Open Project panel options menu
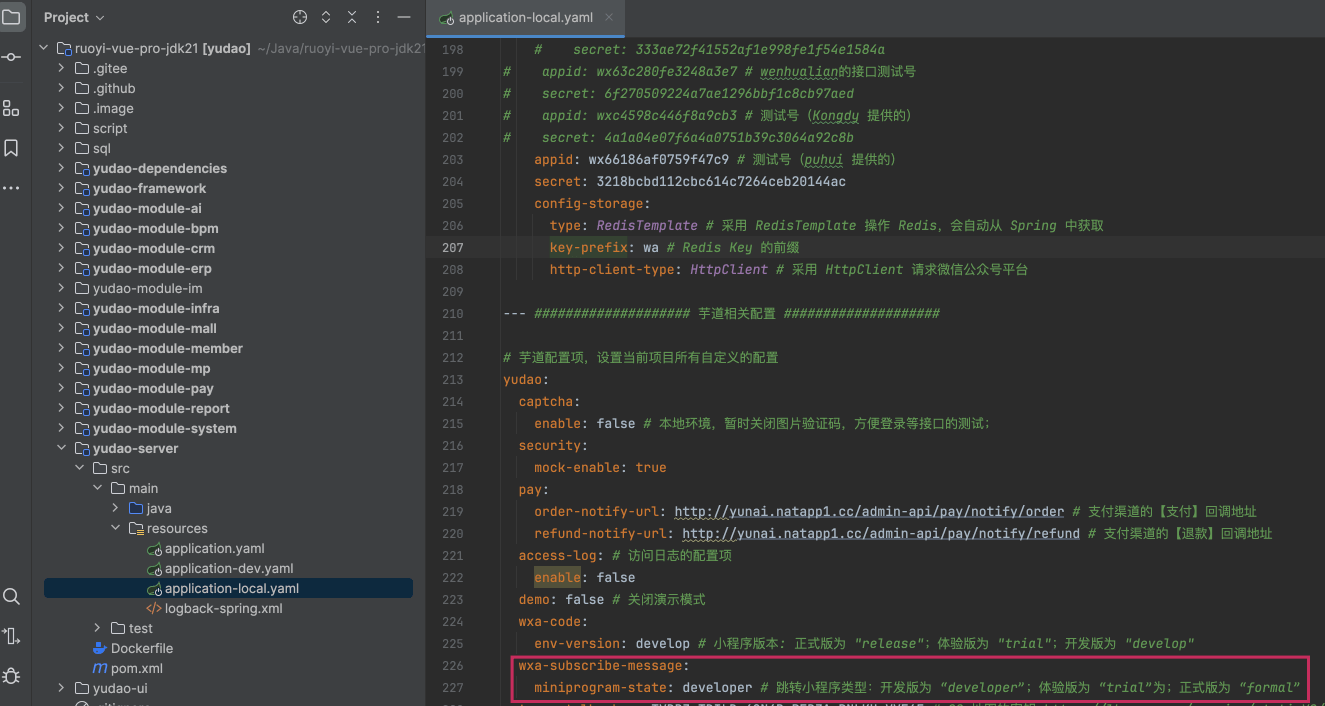 378,17
